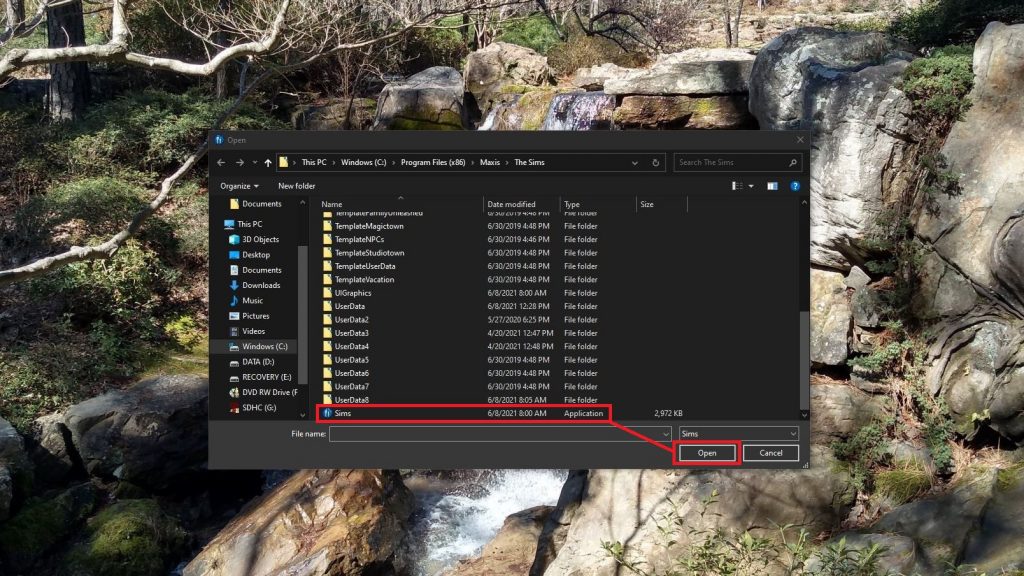1024x576 pixels.
Task: Click the magnifier icon in the search box
Action: click(x=793, y=163)
